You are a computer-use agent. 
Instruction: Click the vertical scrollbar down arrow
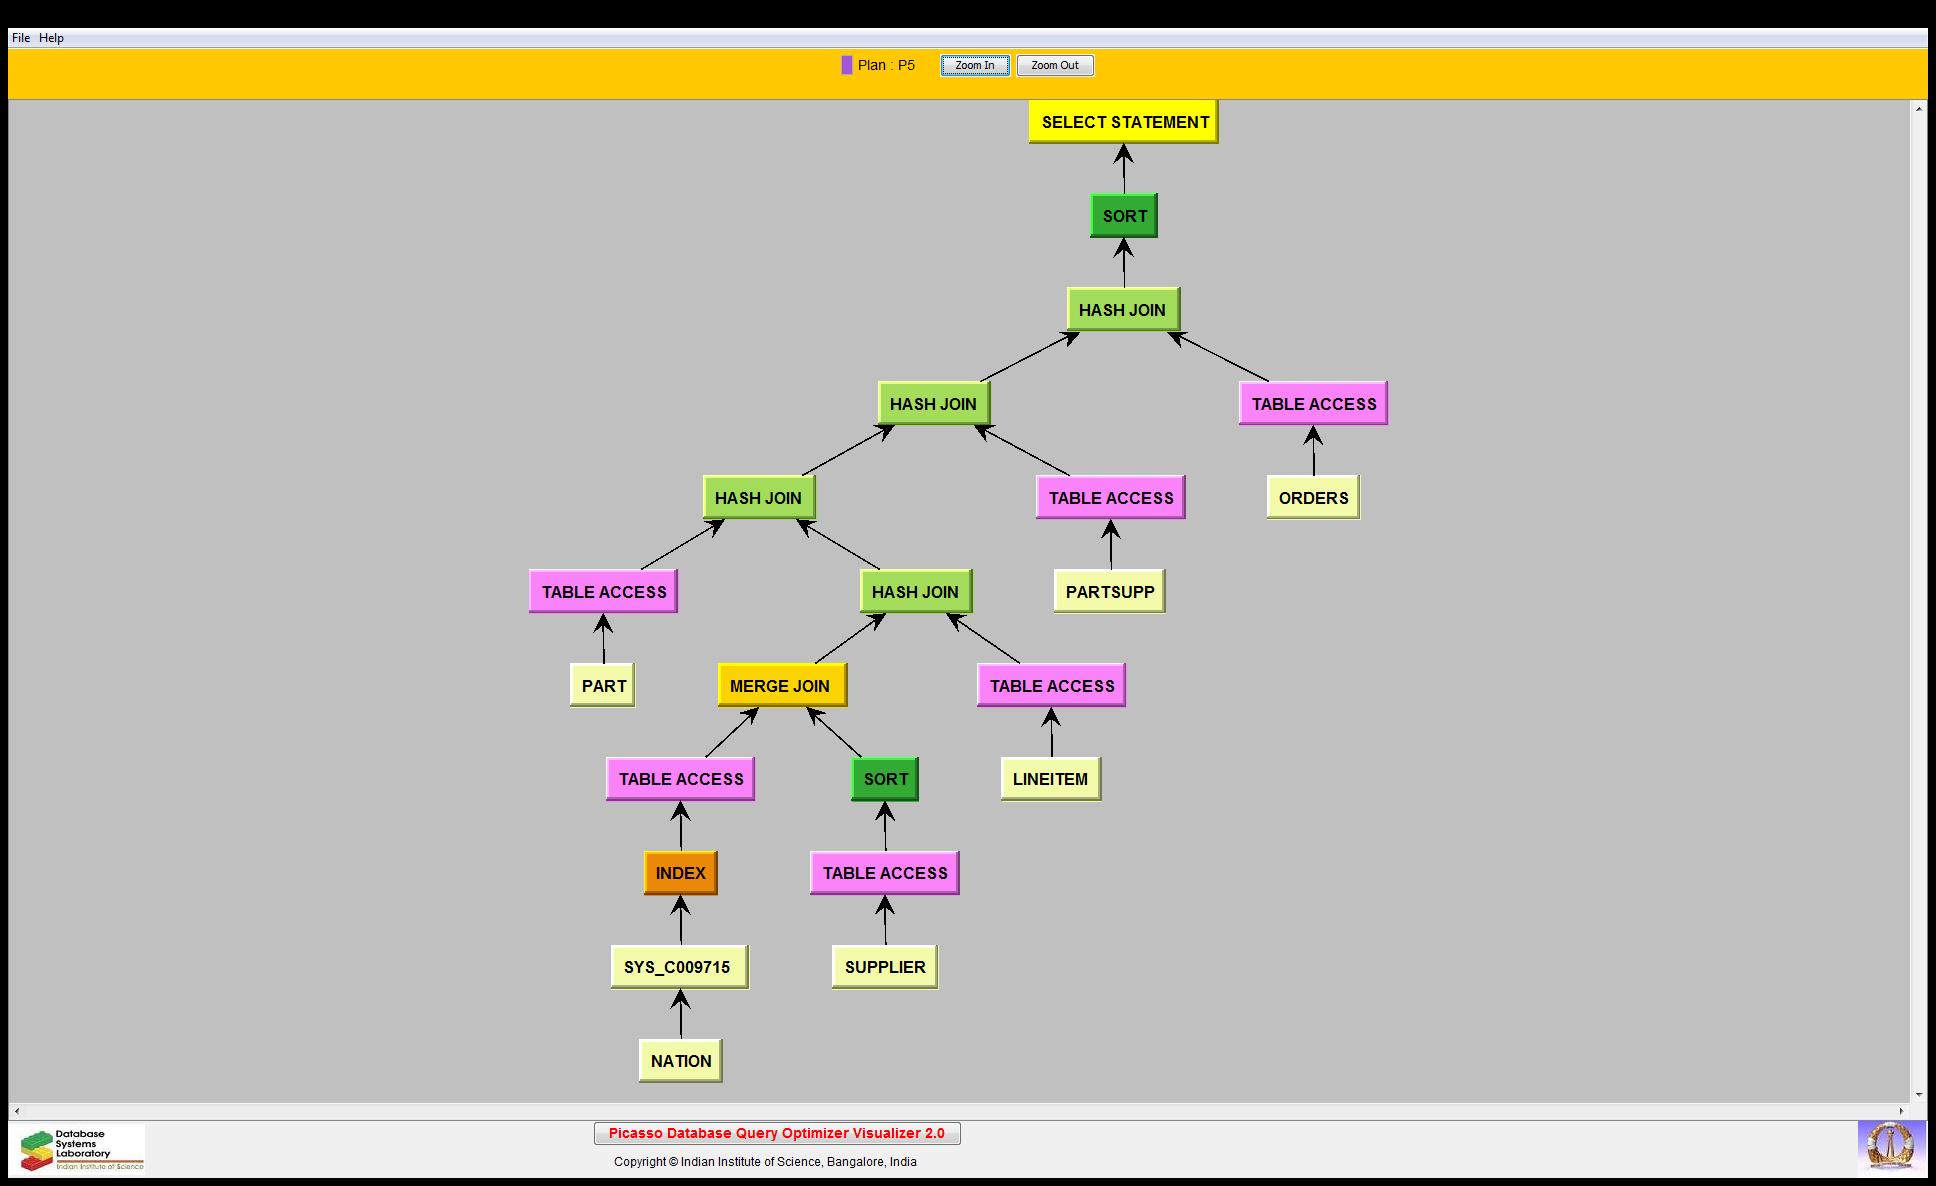[1918, 1095]
